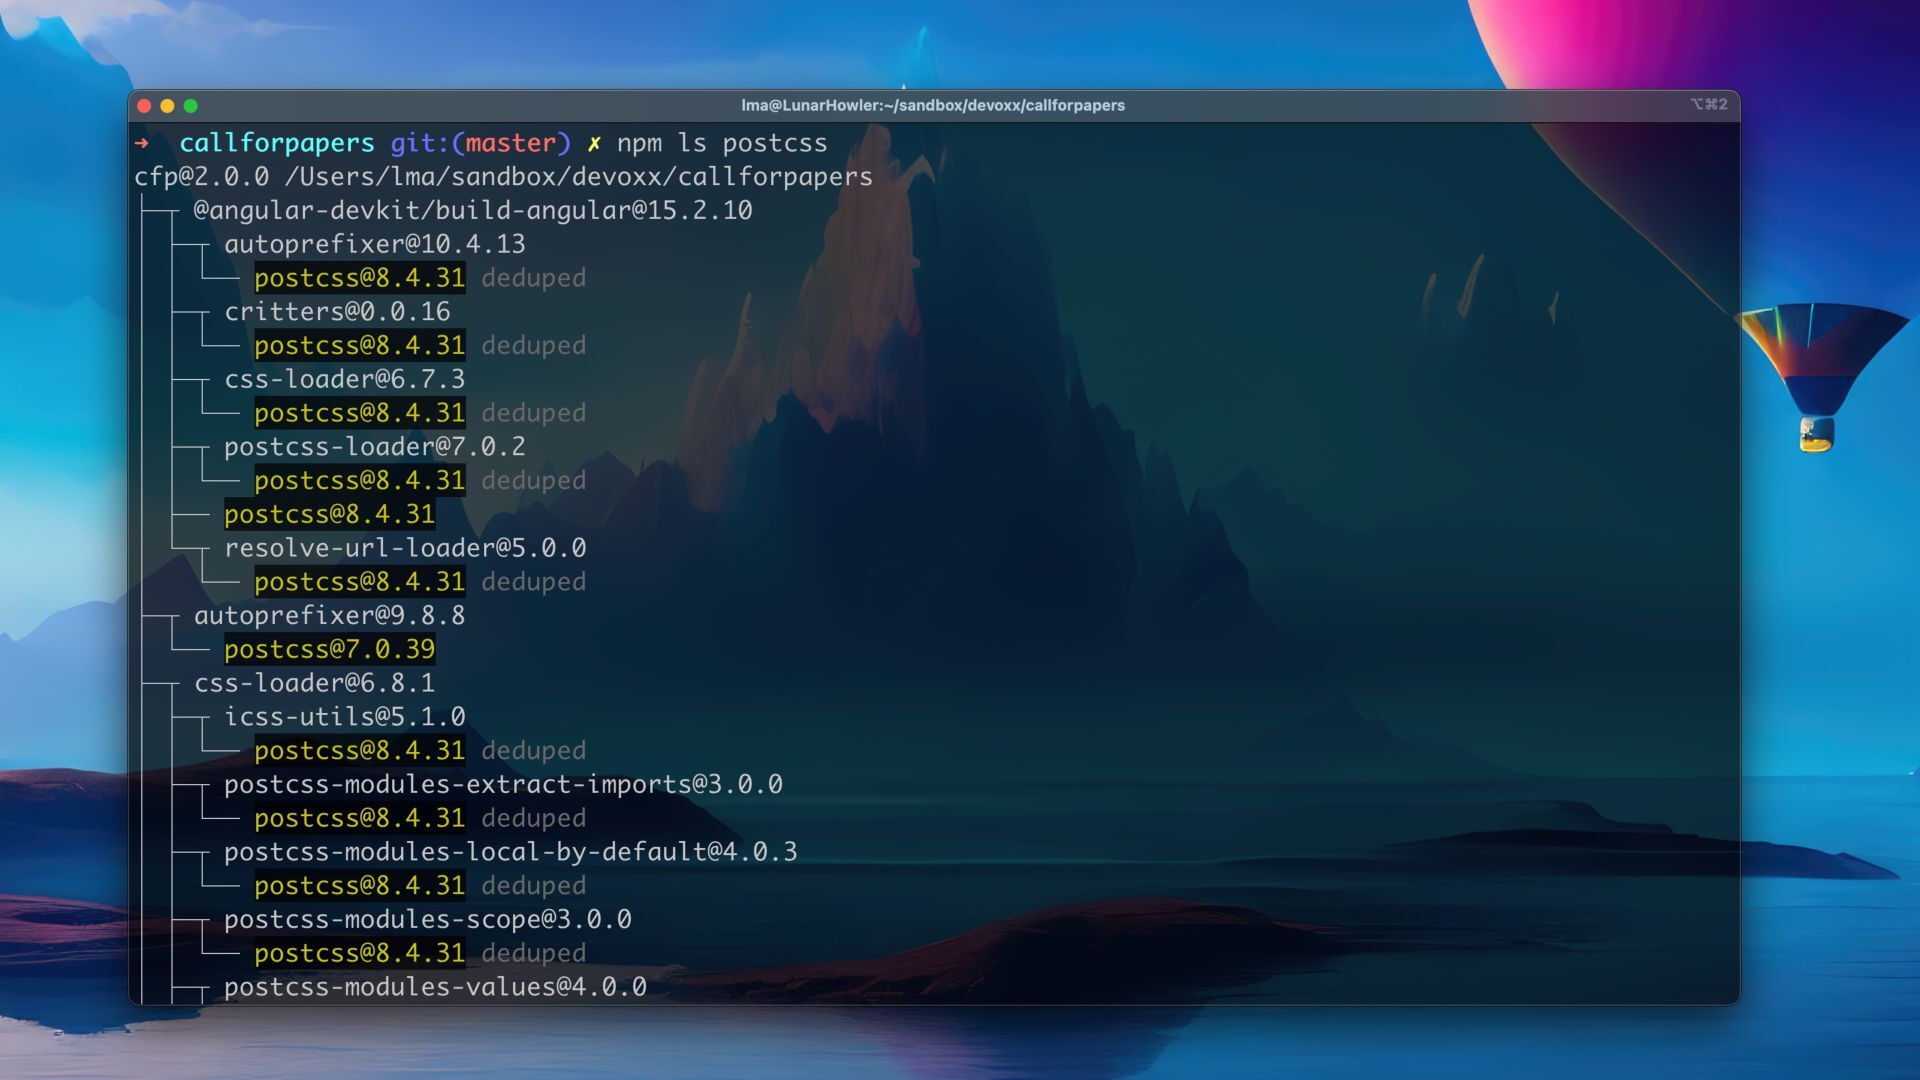Click the yellow minimize window button
This screenshot has width=1920, height=1080.
[167, 106]
